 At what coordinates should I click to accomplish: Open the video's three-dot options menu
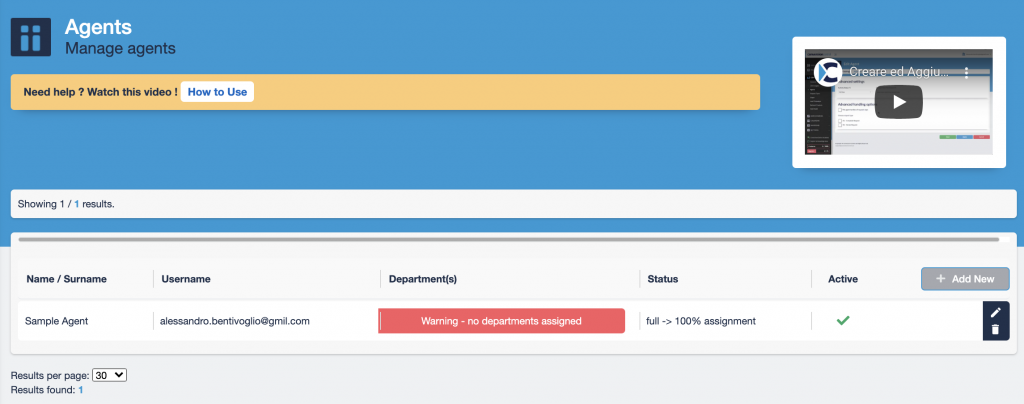[967, 72]
